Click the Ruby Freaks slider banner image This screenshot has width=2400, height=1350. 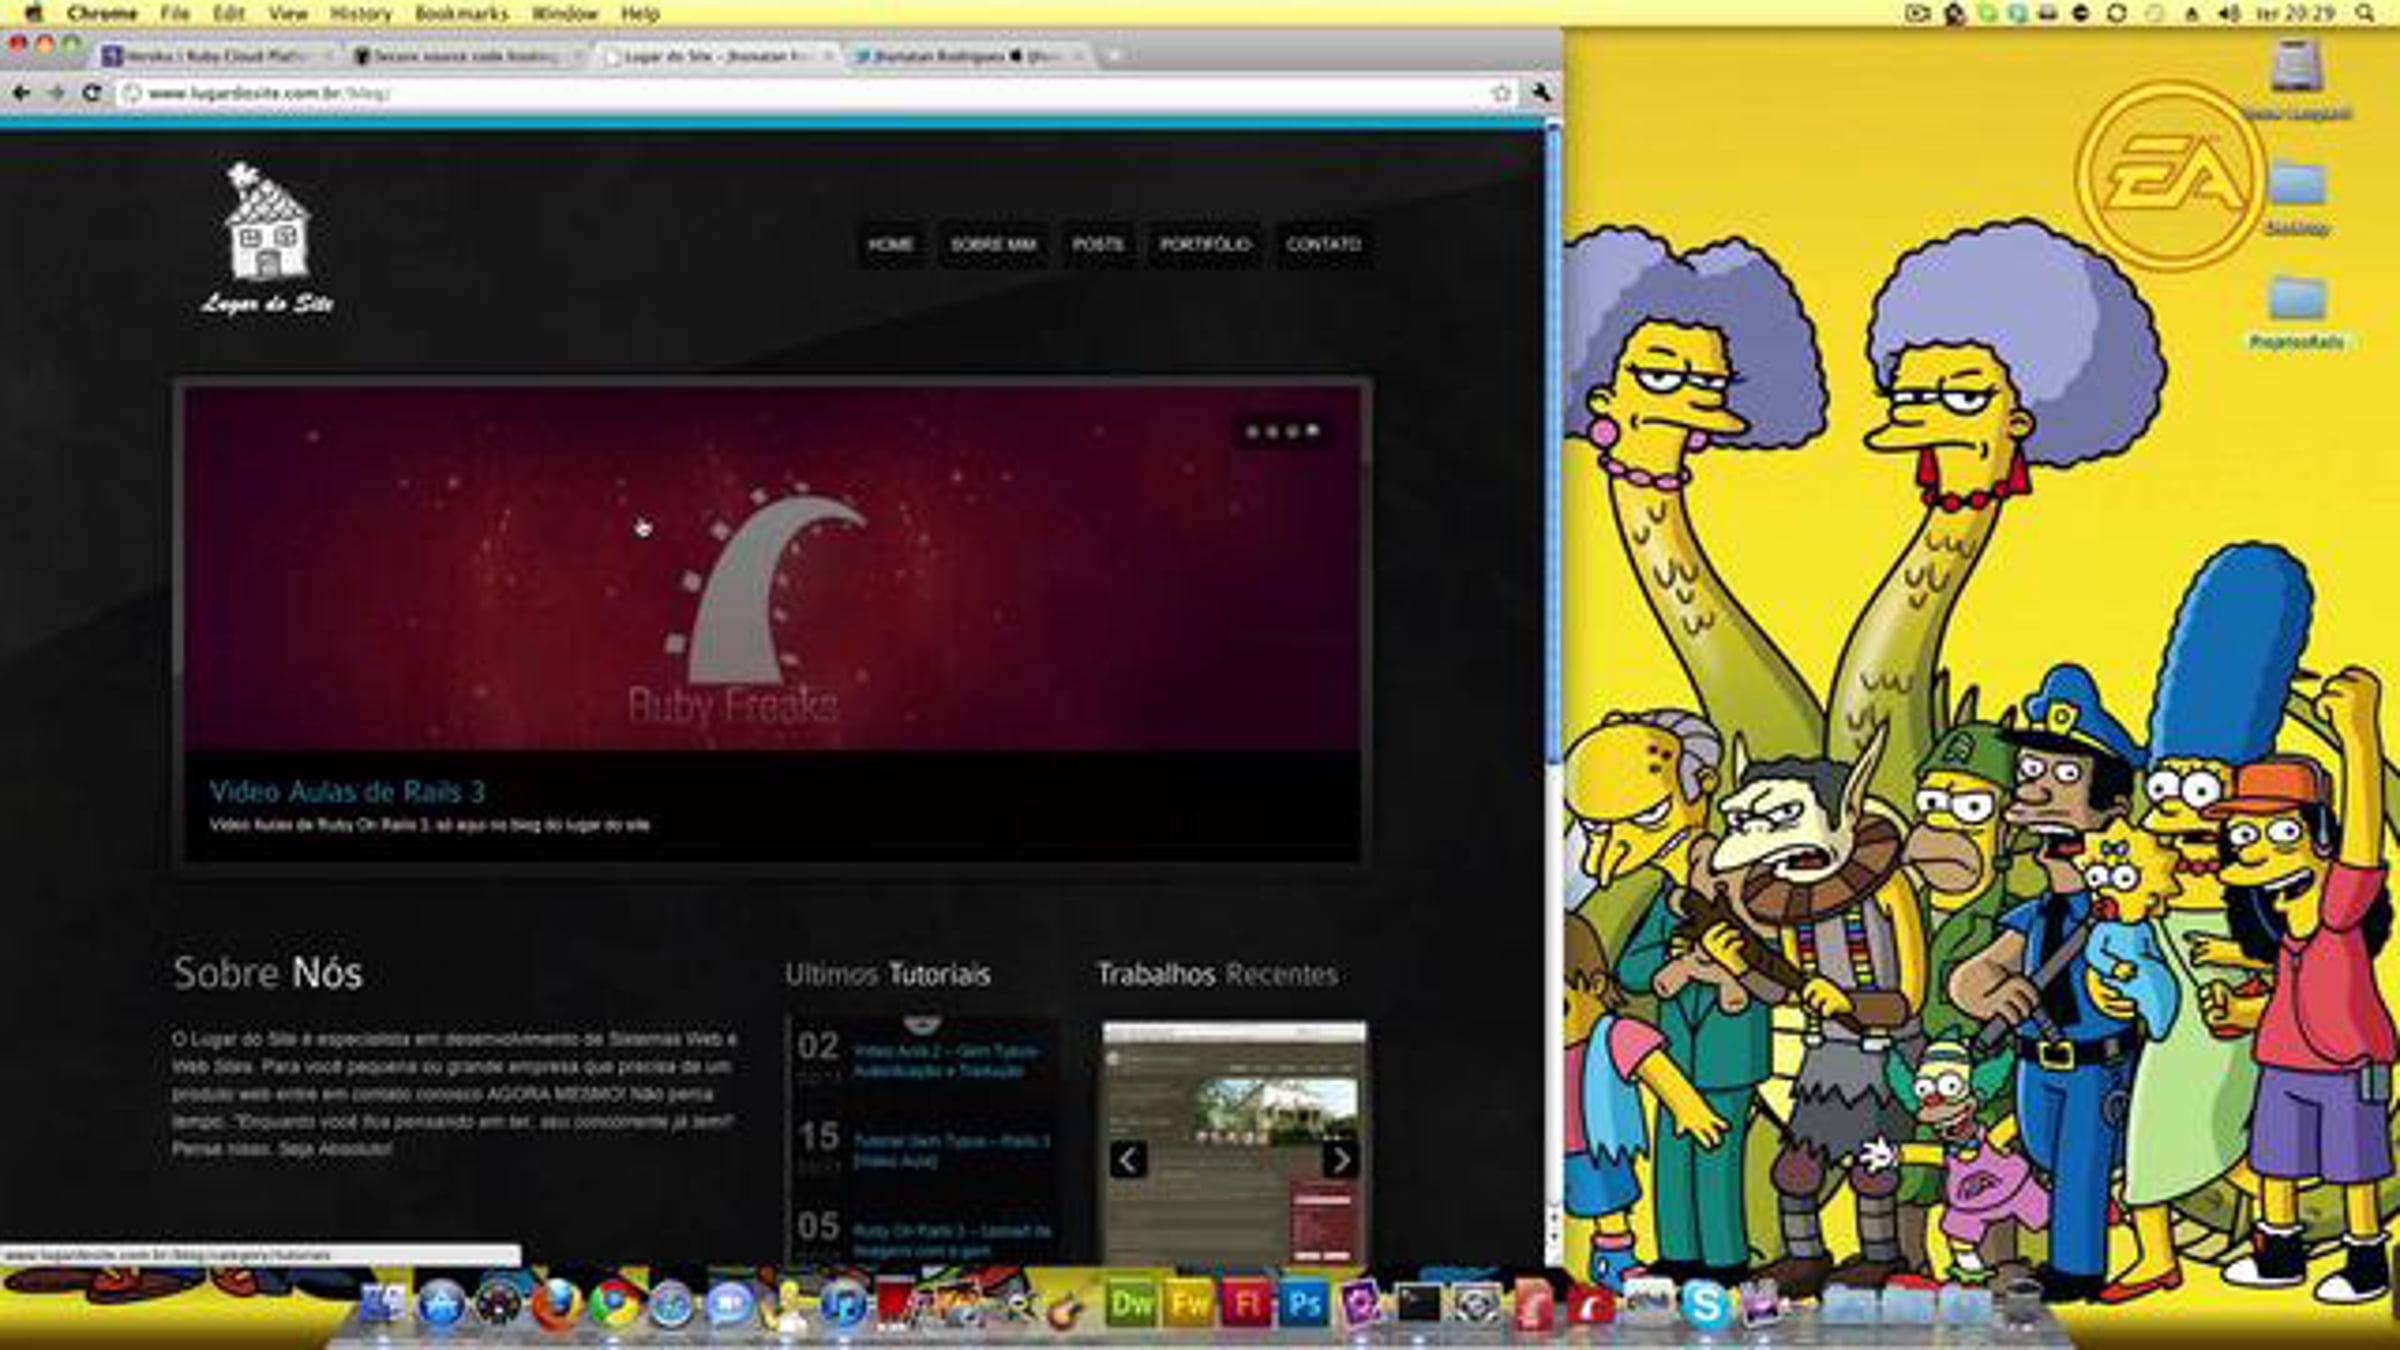click(772, 568)
